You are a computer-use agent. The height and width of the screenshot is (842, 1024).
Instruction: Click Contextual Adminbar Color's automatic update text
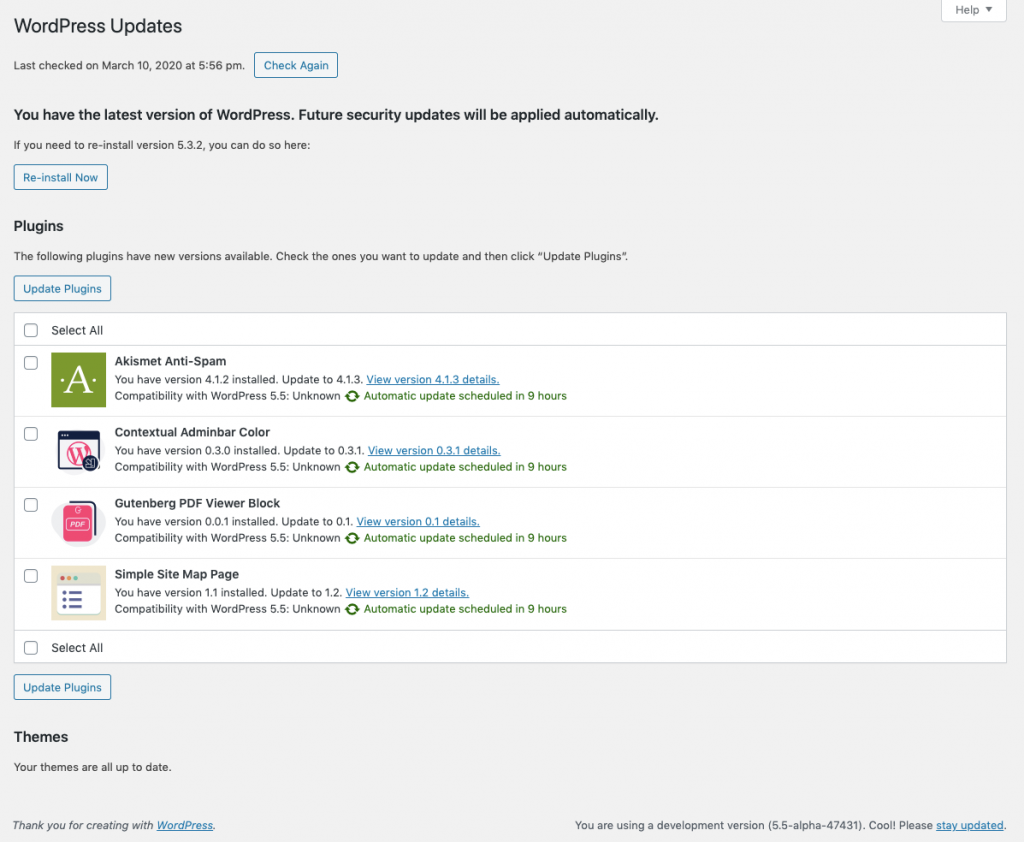[x=465, y=467]
